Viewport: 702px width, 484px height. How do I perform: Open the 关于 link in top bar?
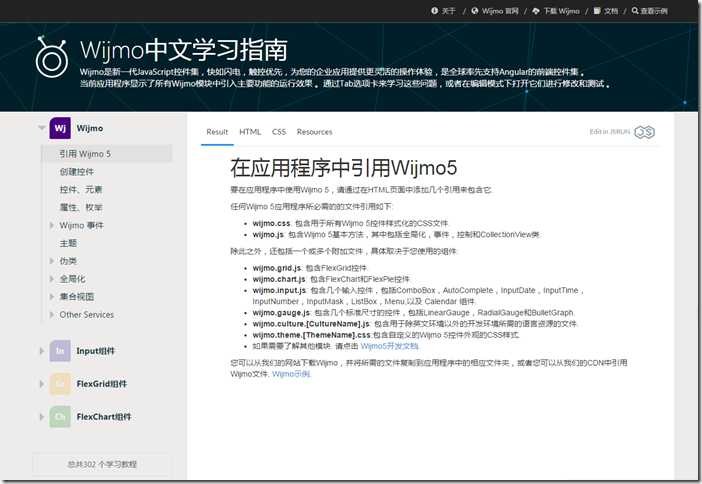(x=448, y=11)
